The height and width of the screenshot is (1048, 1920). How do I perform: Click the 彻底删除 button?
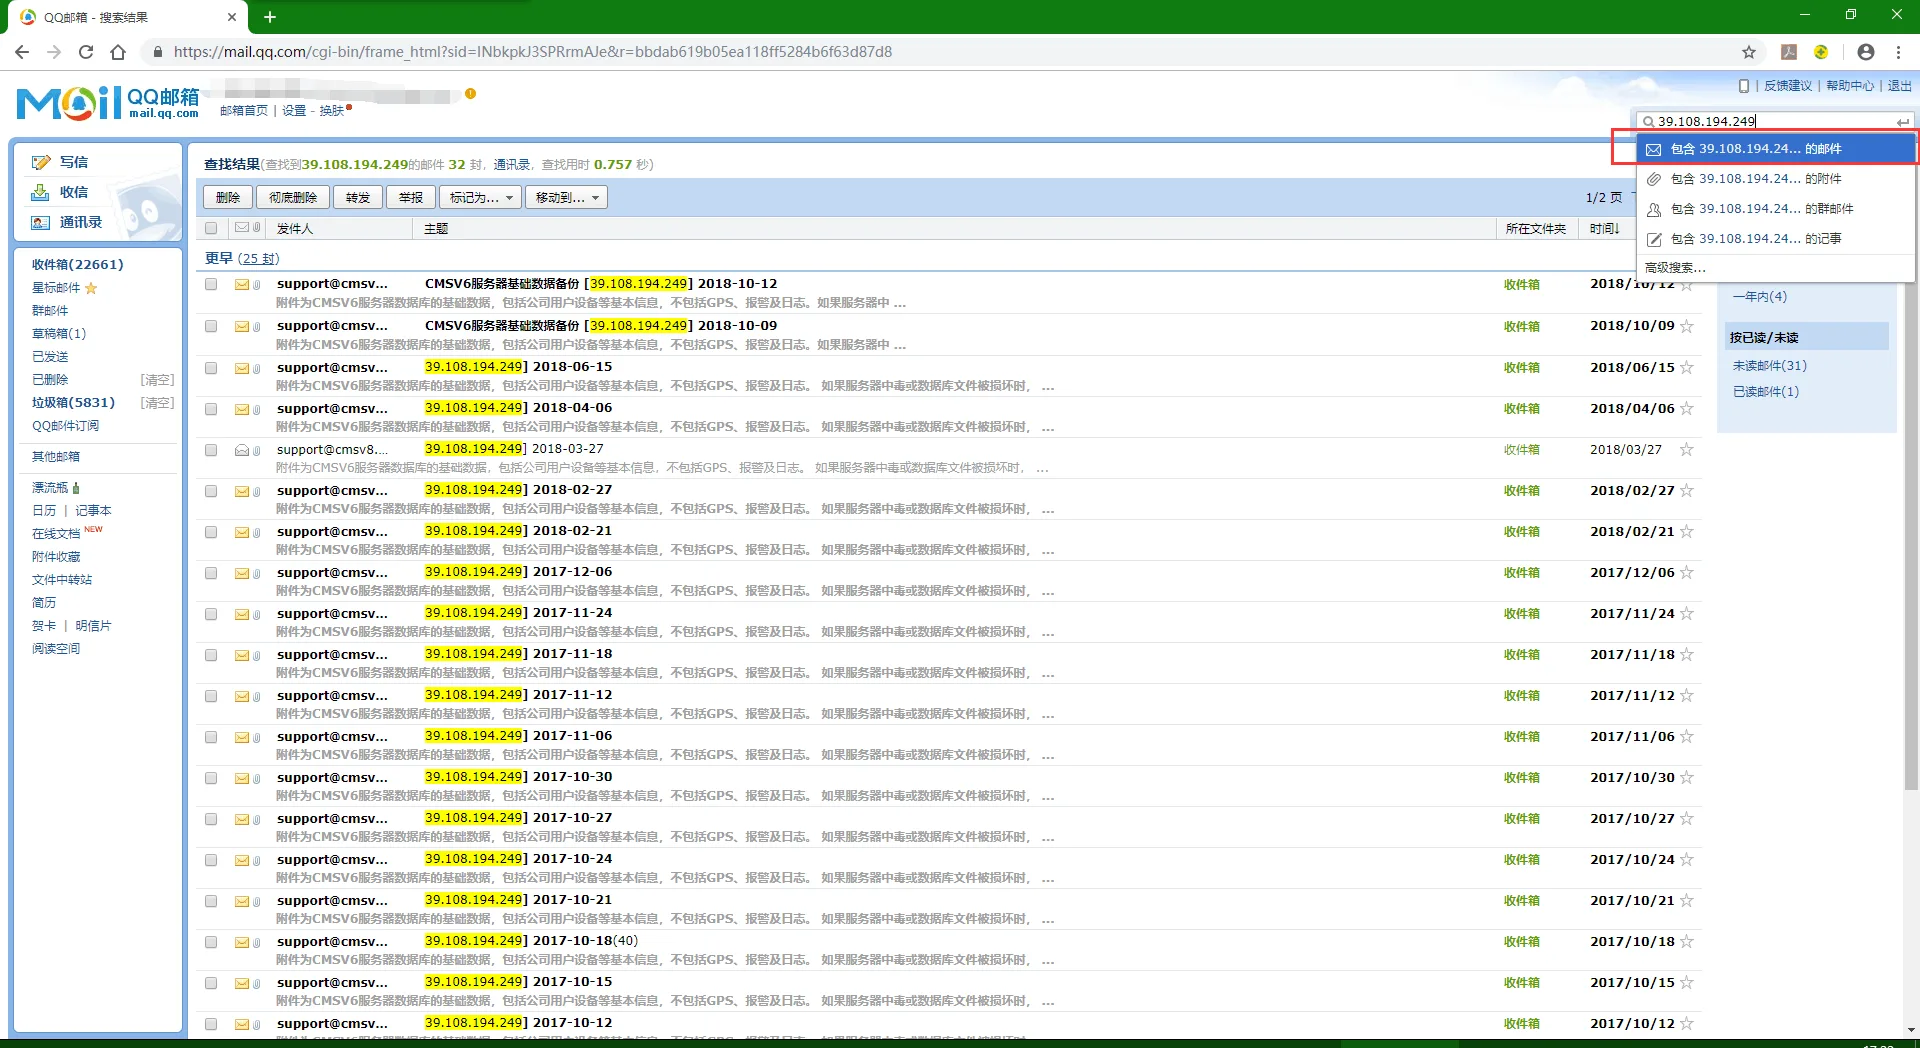(x=293, y=198)
